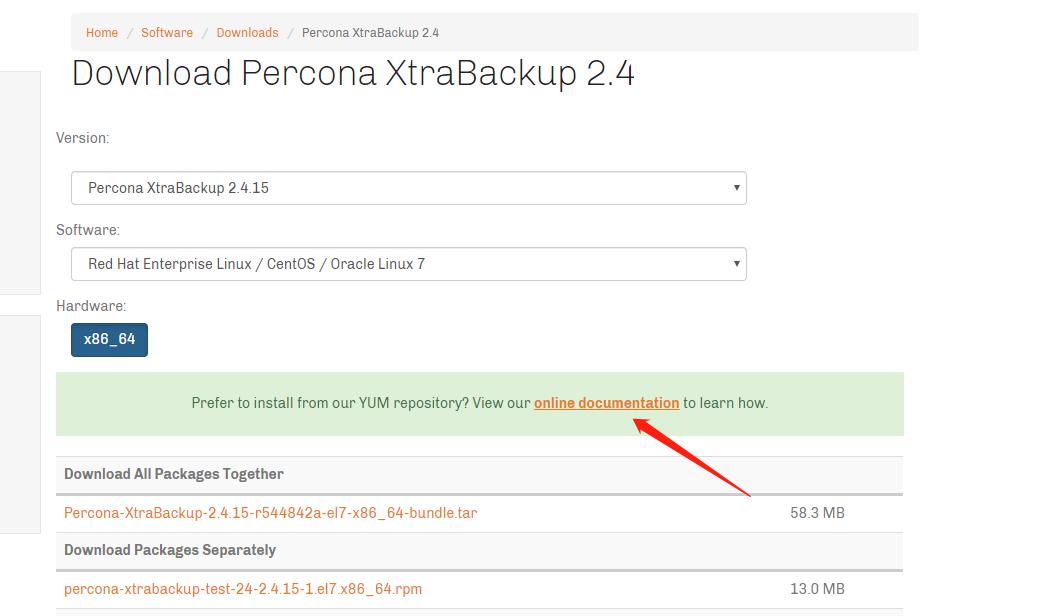The image size is (1047, 616).
Task: Go to the Home breadcrumb link
Action: pyautogui.click(x=102, y=33)
